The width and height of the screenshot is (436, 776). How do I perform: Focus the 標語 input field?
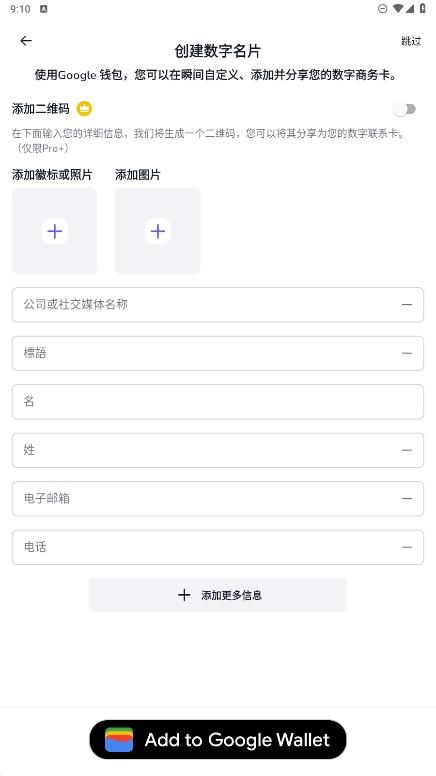click(218, 353)
